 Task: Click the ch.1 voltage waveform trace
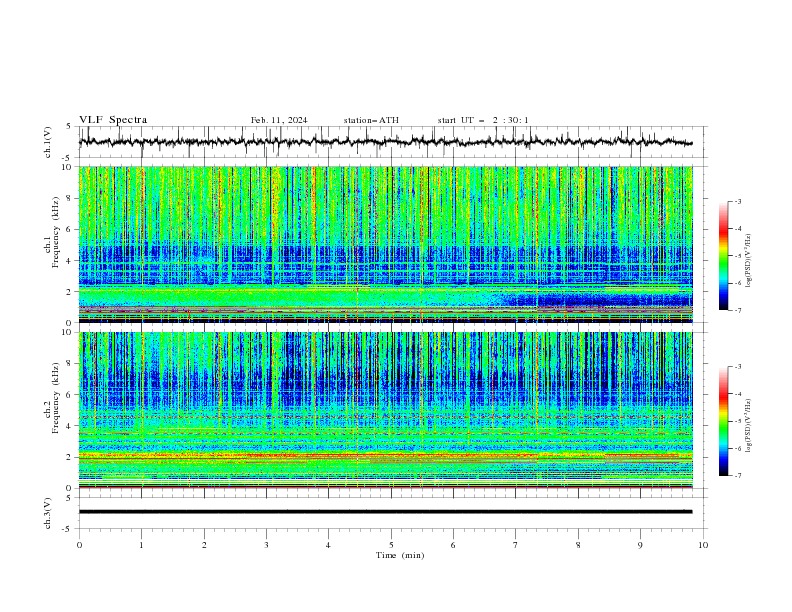pos(385,142)
